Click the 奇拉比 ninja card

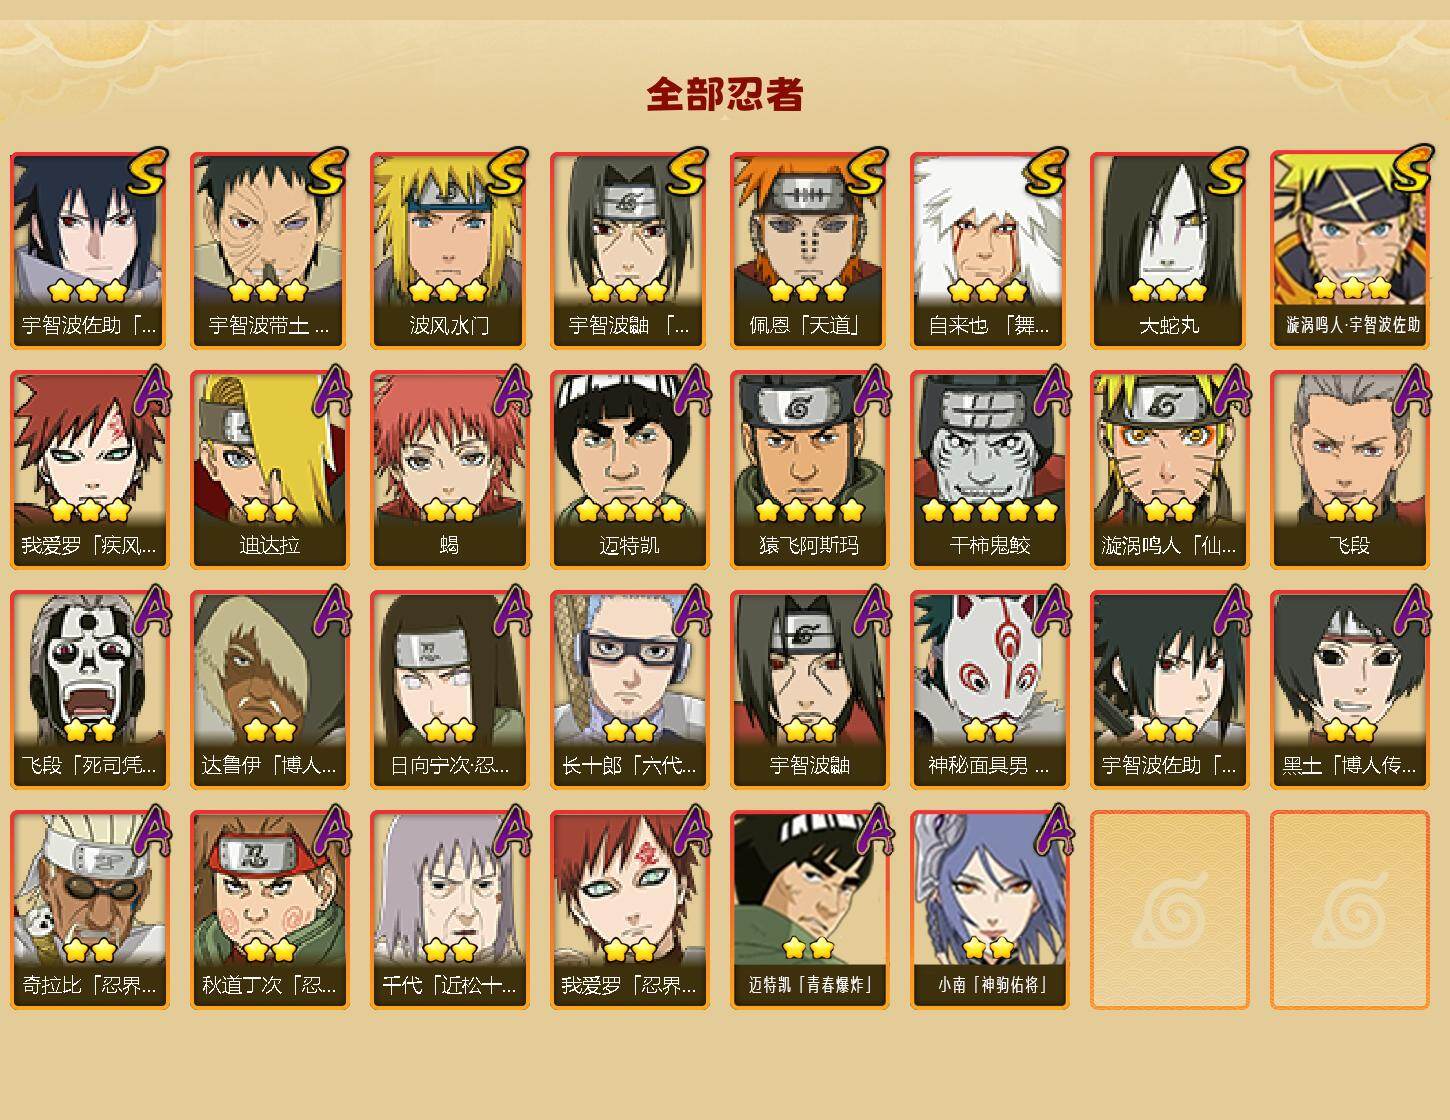pos(89,910)
